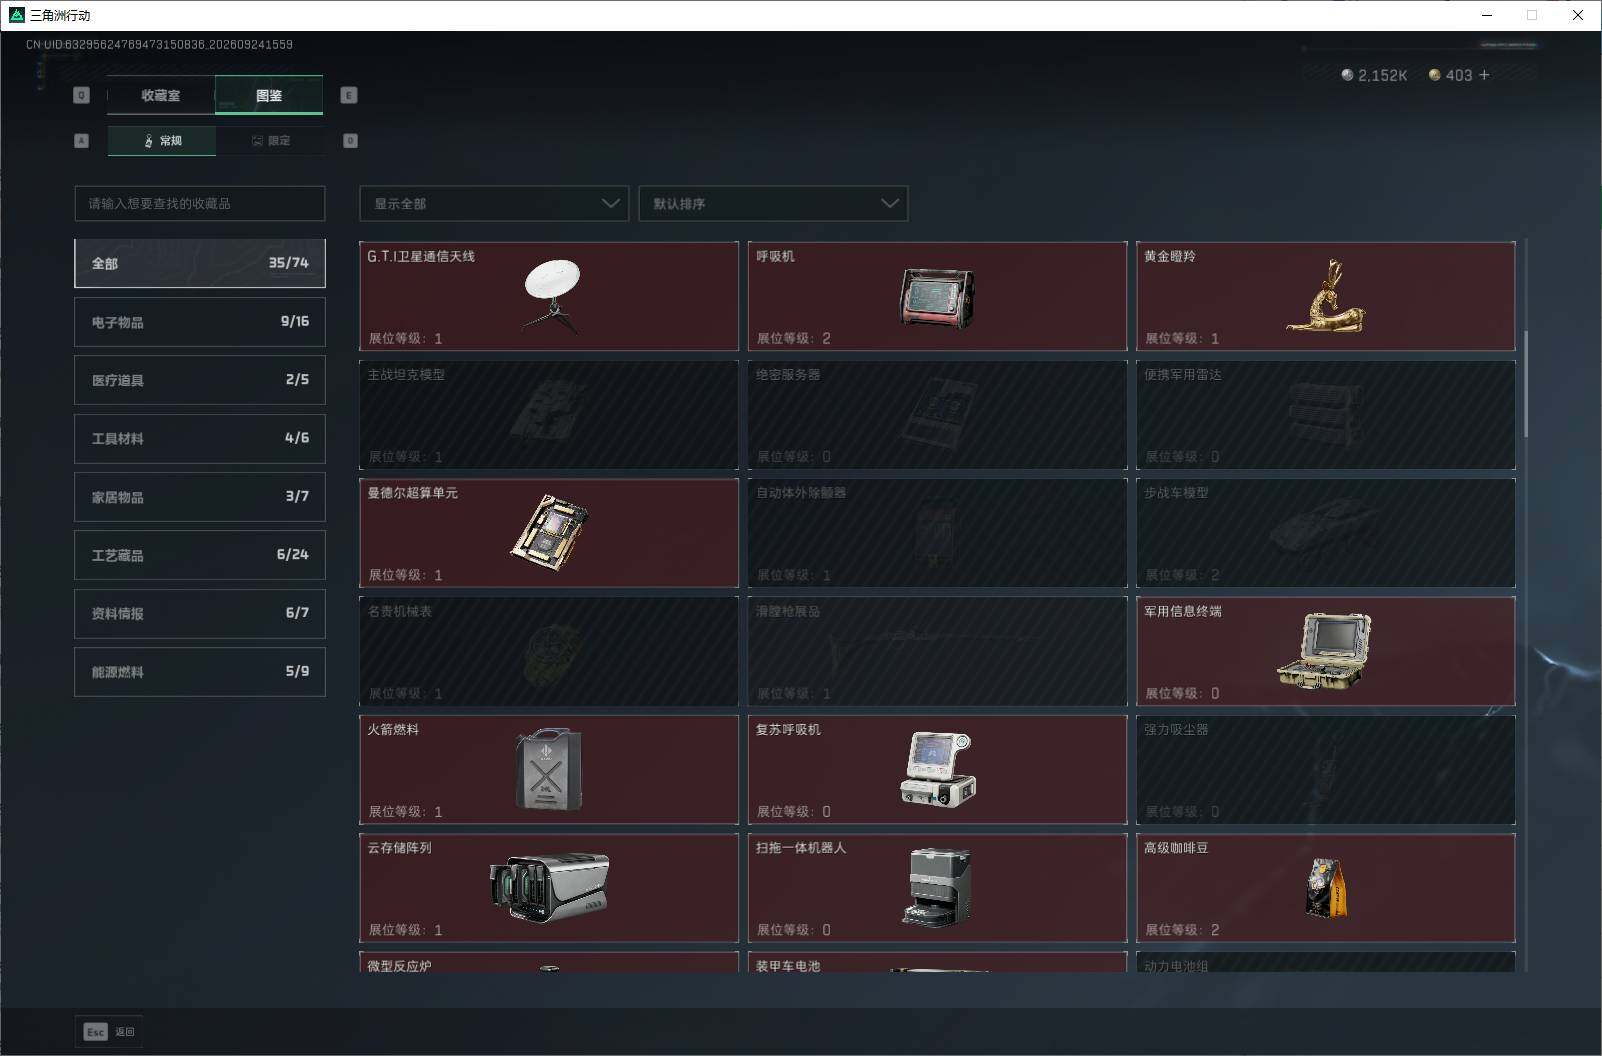
Task: Filter by 能源燃料 category
Action: point(200,672)
